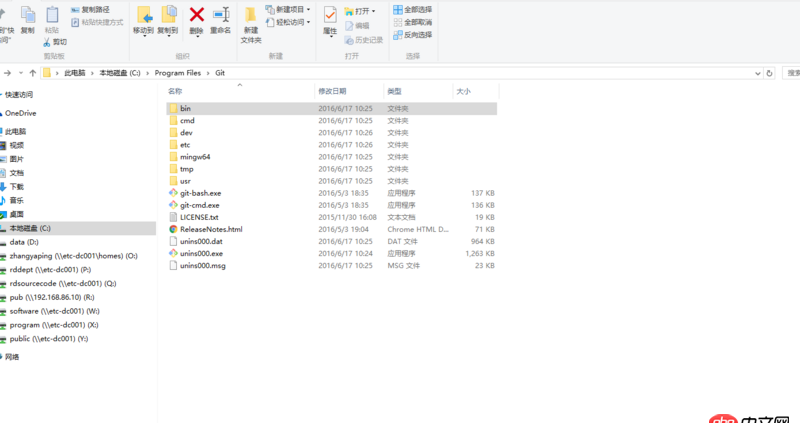Open the New item (新建项目) dropdown

(x=288, y=10)
